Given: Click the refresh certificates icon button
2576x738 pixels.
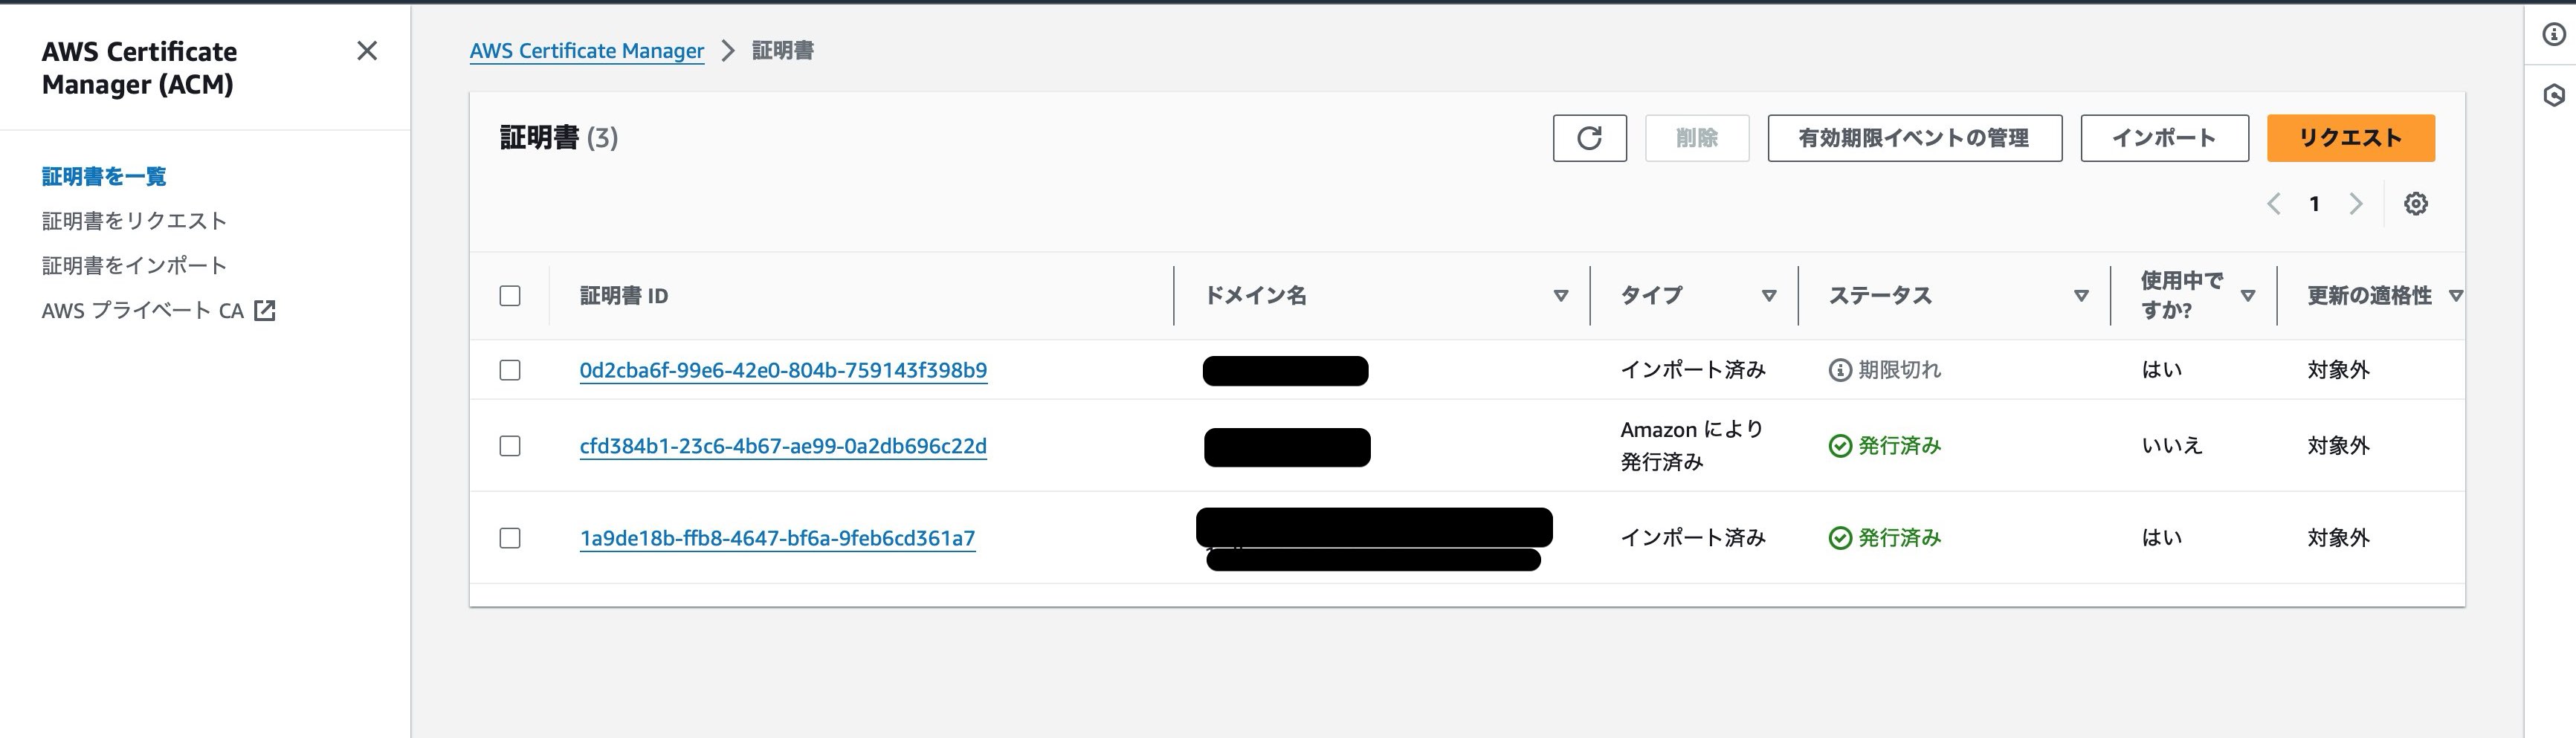Looking at the screenshot, I should 1589,138.
